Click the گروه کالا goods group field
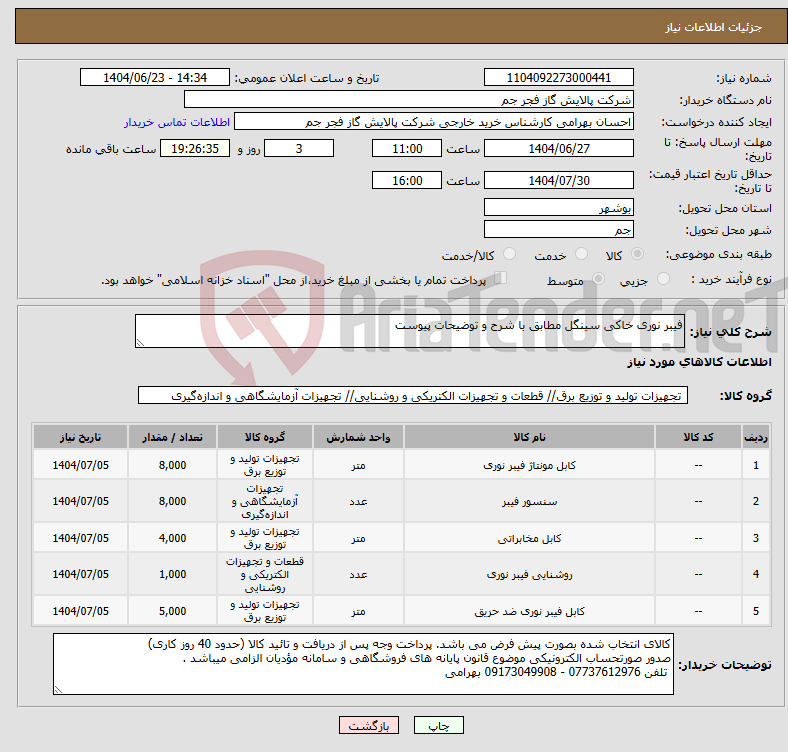This screenshot has height=752, width=788. coord(413,395)
